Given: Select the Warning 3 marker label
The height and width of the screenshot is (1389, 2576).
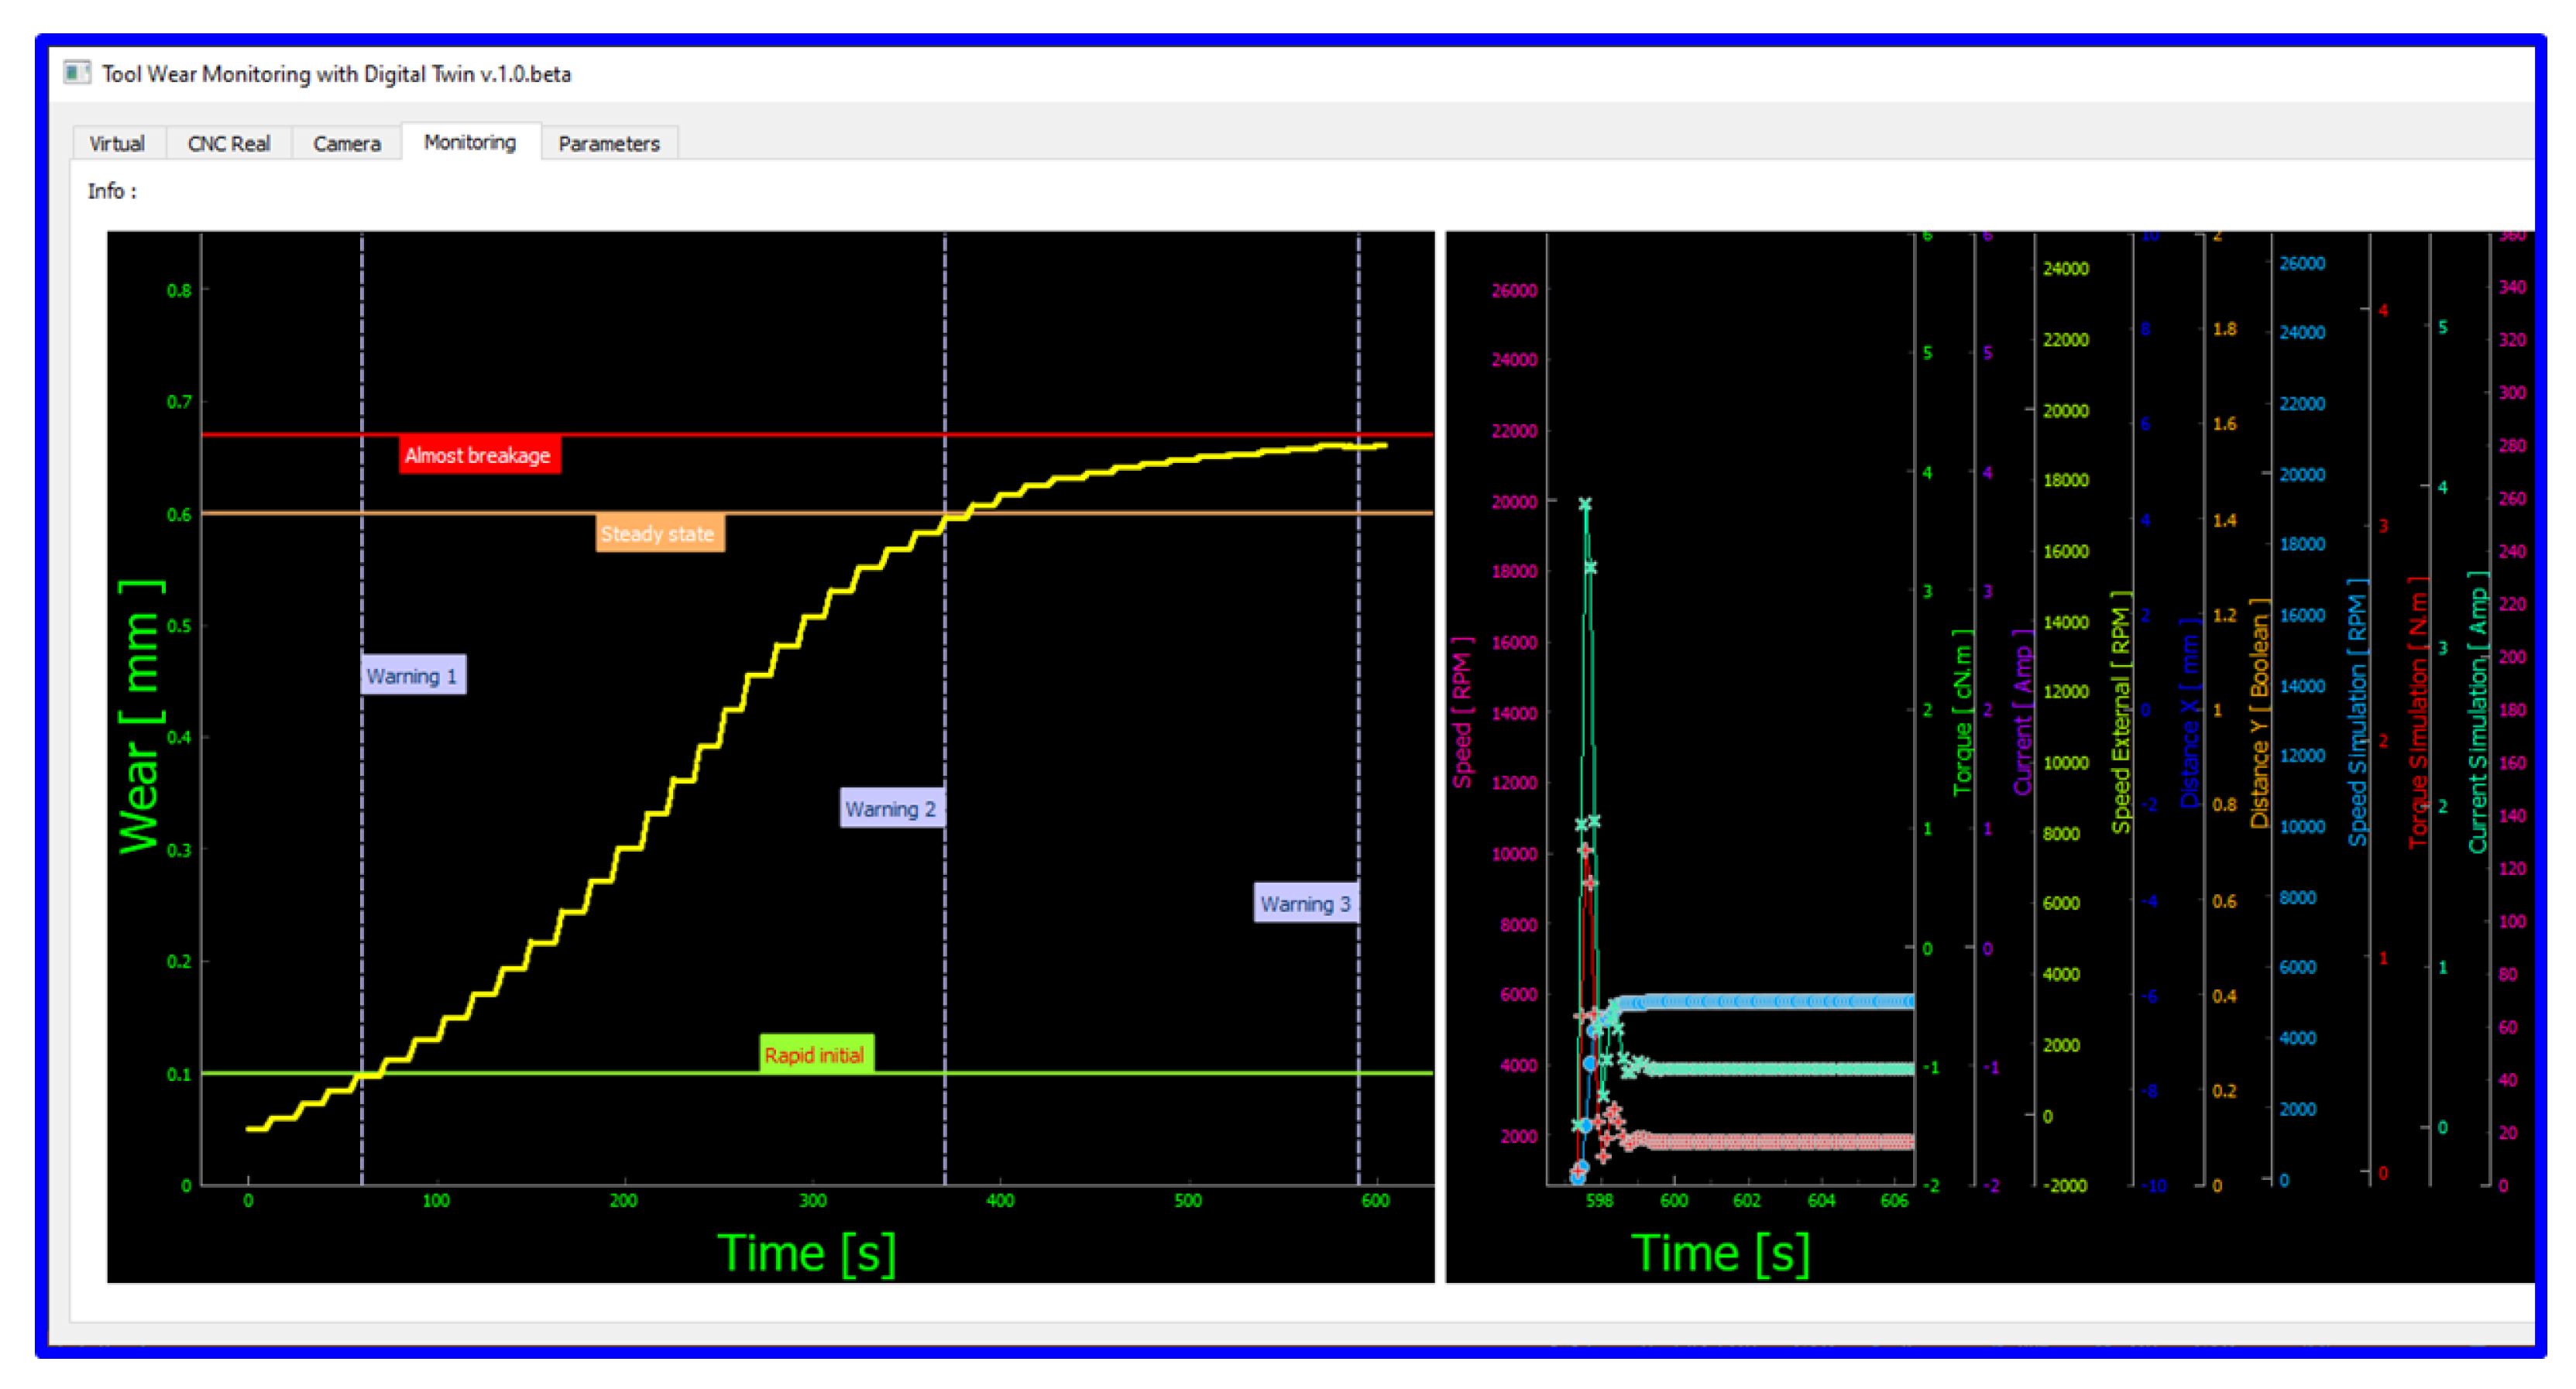Looking at the screenshot, I should click(1305, 904).
